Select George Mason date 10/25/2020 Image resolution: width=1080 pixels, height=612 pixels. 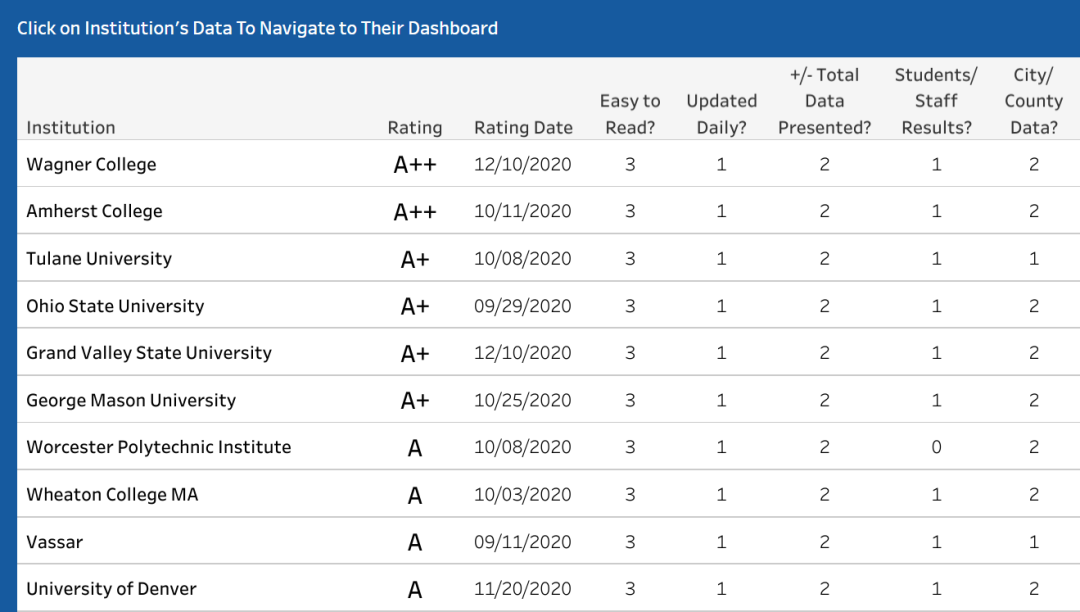click(x=523, y=400)
